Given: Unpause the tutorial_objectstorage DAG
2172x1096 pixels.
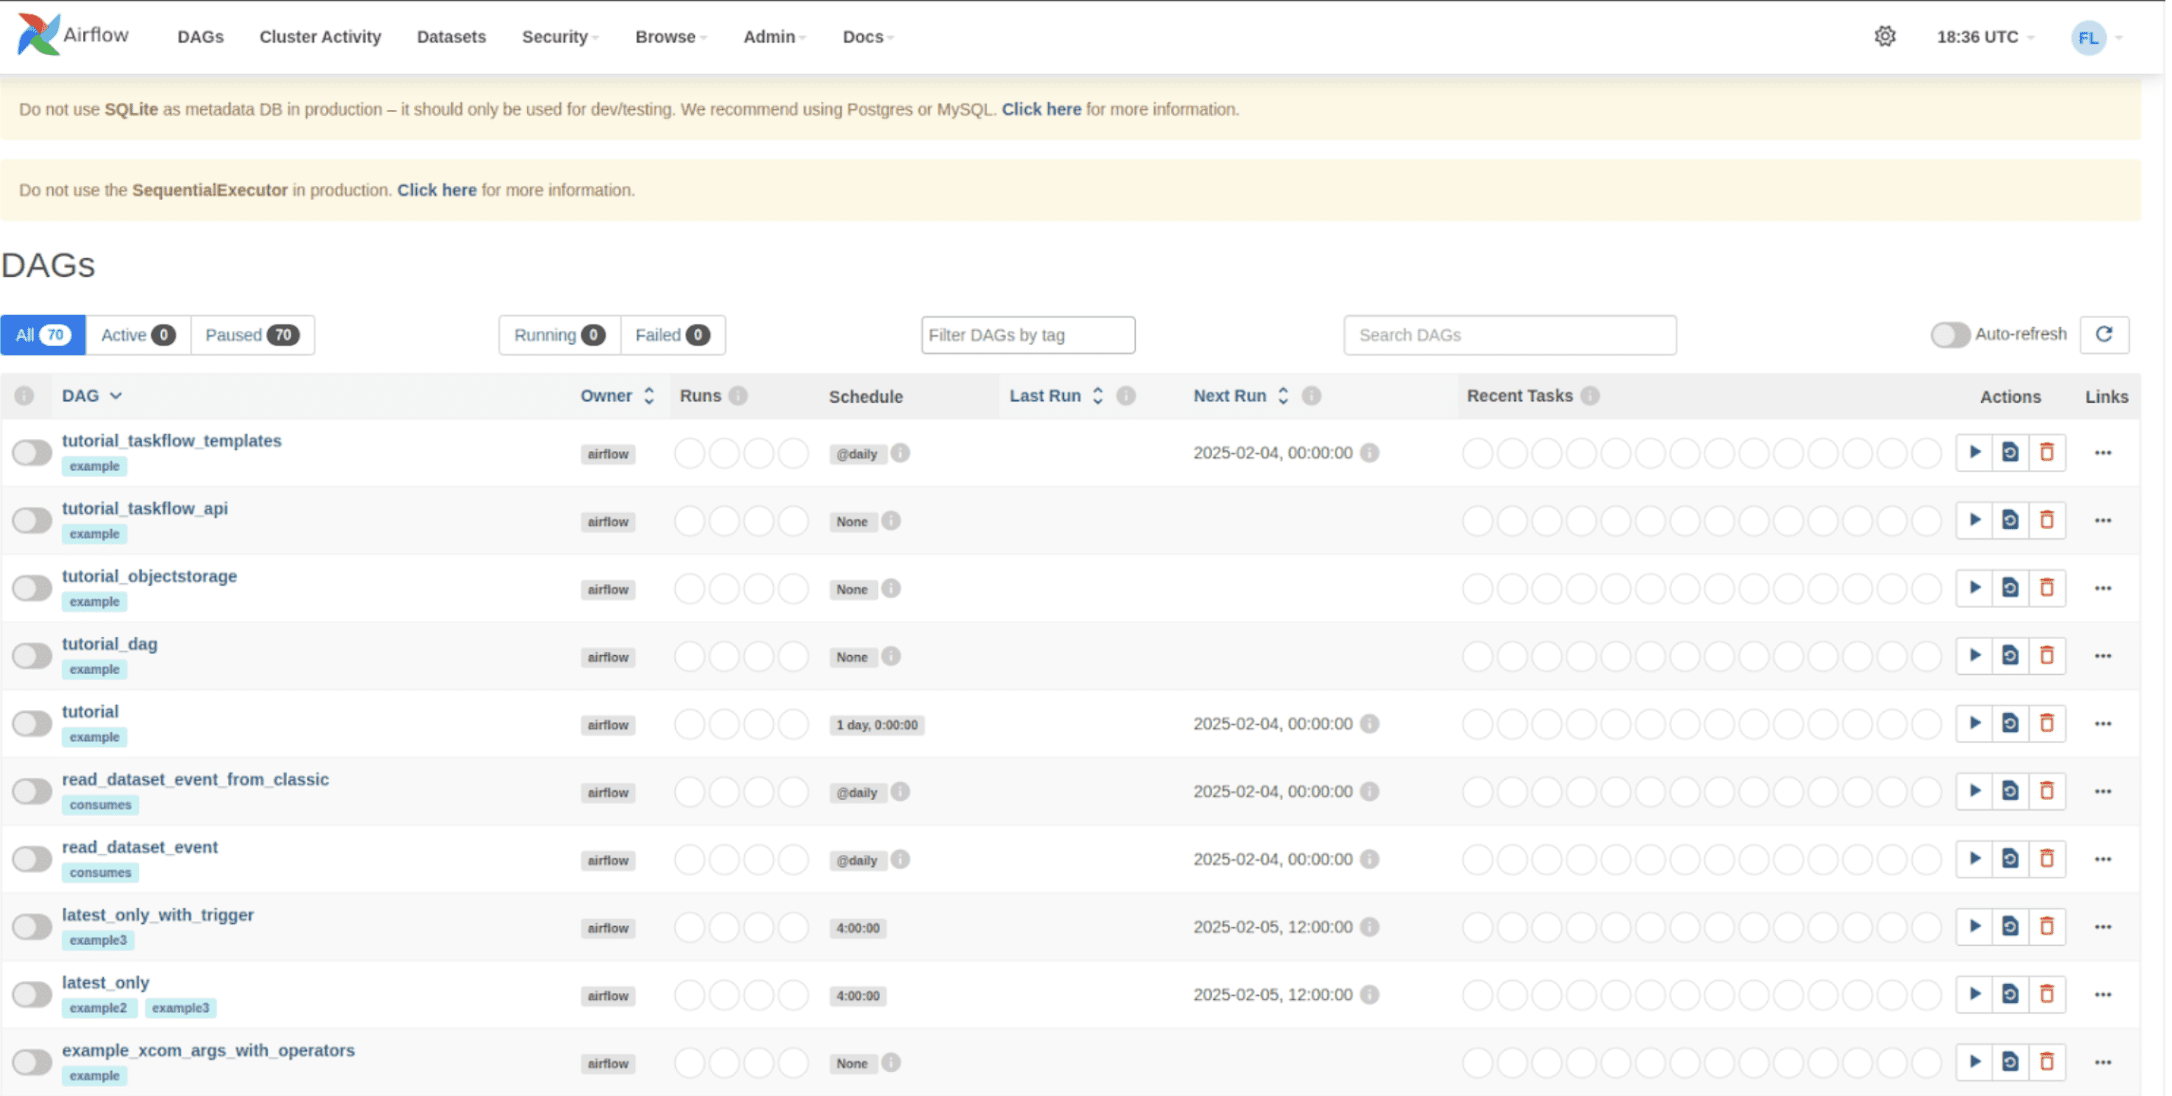Looking at the screenshot, I should click(32, 588).
